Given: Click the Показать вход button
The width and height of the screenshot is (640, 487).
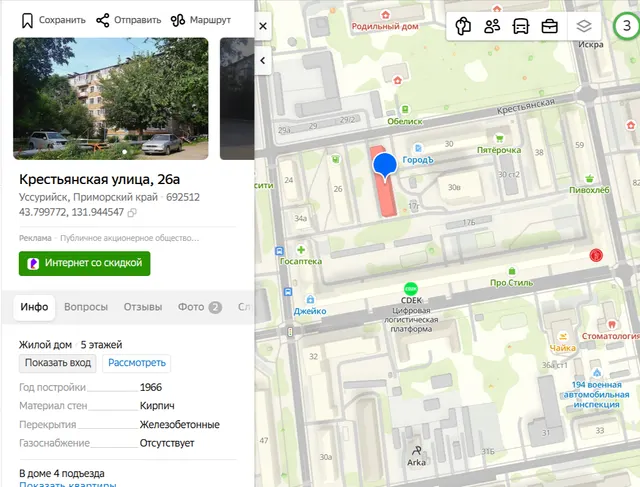Looking at the screenshot, I should click(58, 363).
